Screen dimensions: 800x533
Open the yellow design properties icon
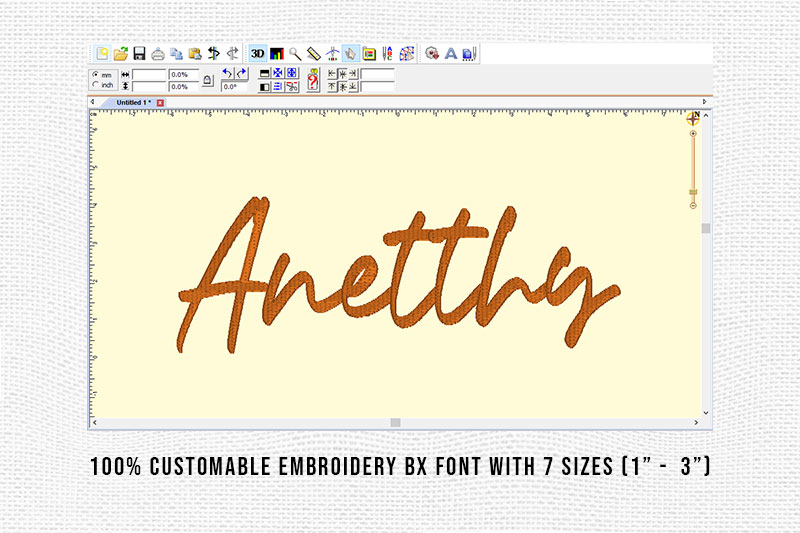(x=369, y=54)
